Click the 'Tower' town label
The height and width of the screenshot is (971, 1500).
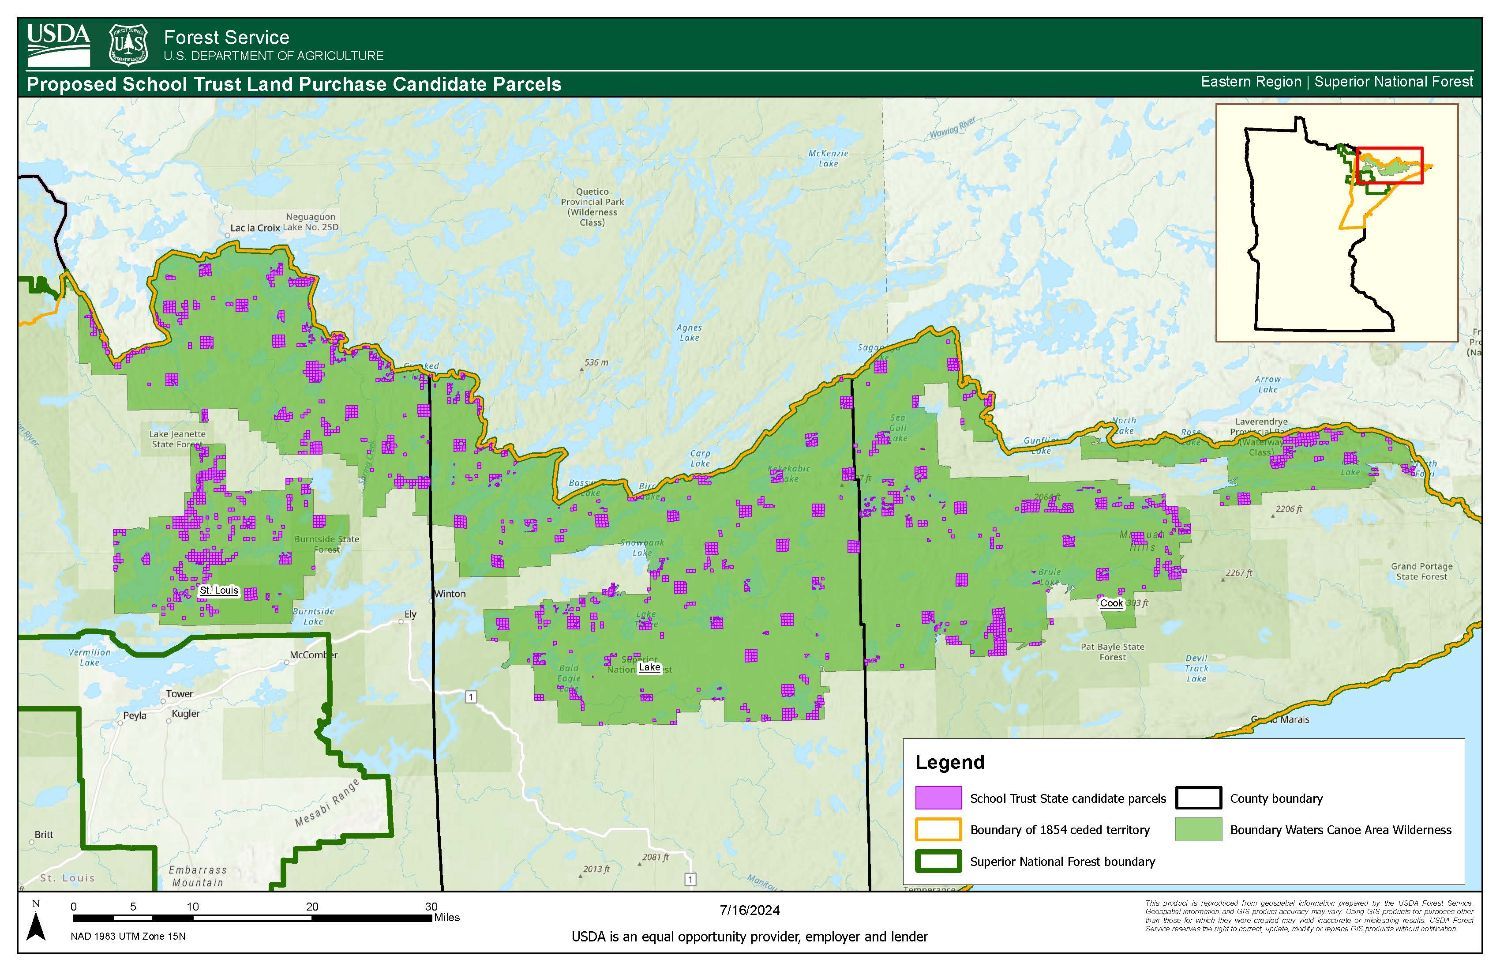pos(180,694)
